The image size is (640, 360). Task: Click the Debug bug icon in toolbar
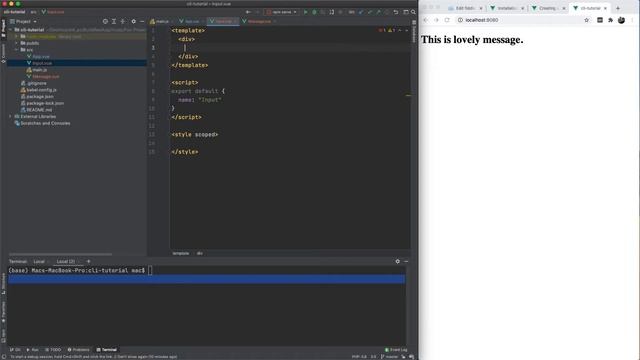pyautogui.click(x=314, y=12)
